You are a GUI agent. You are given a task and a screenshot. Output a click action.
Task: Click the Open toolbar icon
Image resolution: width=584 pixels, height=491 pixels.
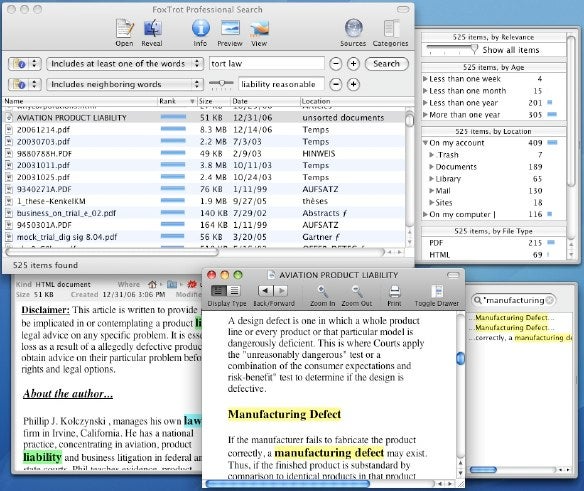pos(124,29)
